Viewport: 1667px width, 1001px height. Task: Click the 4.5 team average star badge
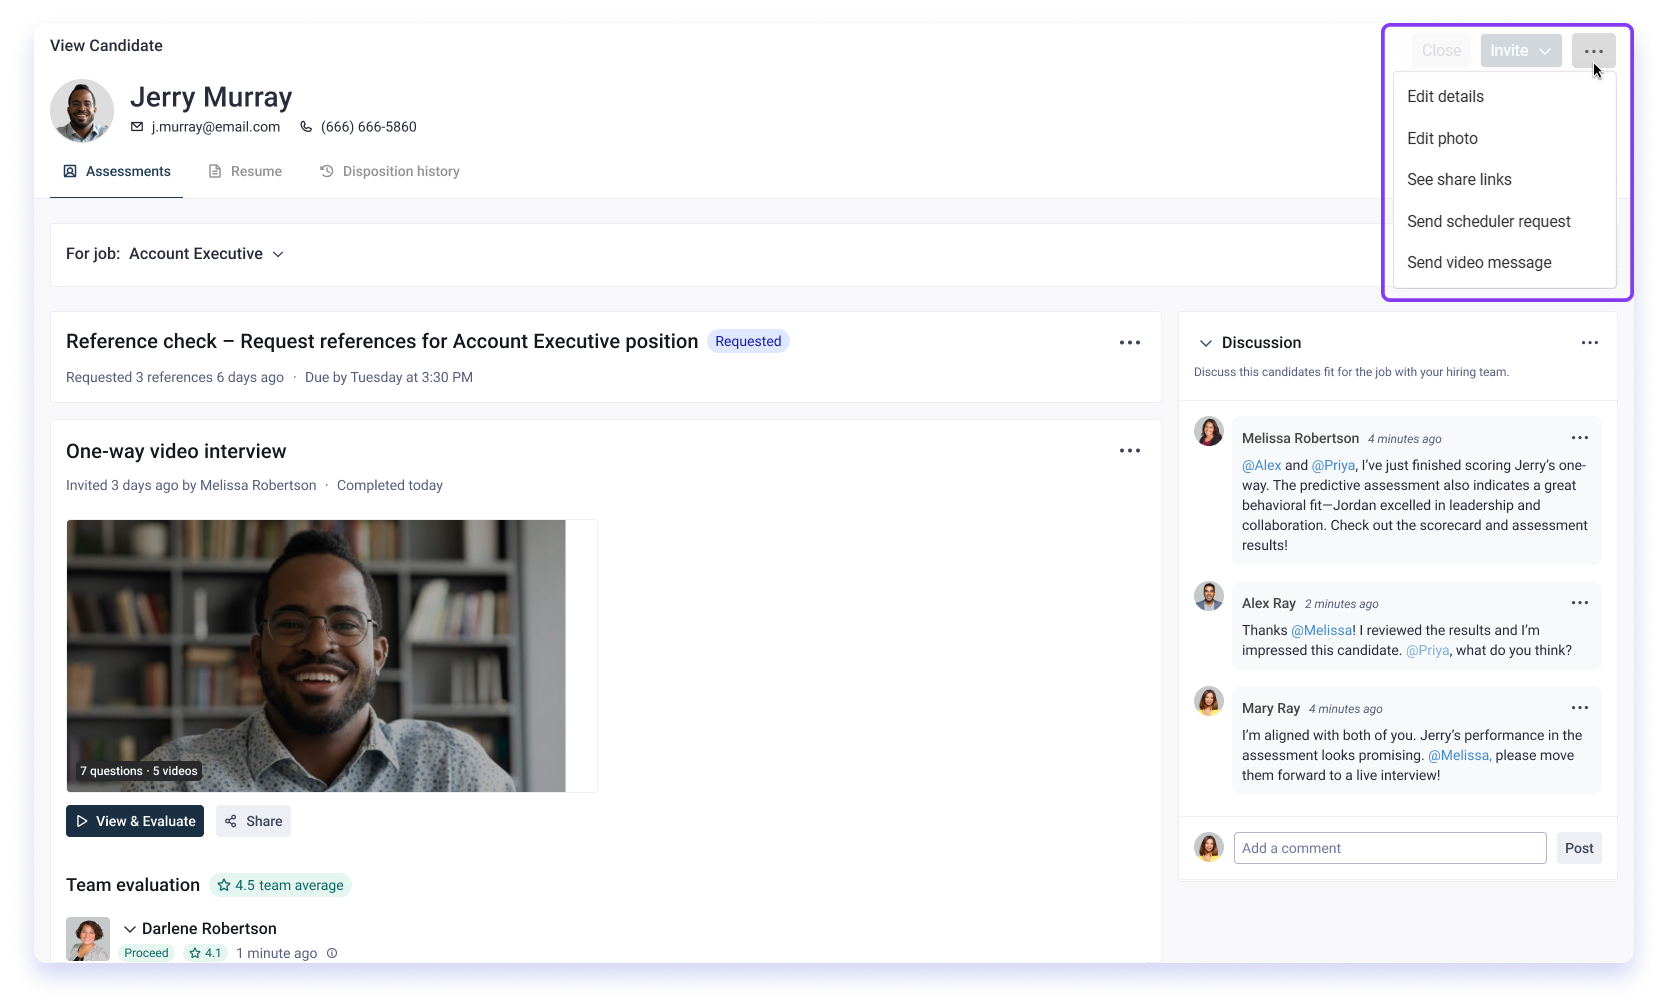coord(280,885)
